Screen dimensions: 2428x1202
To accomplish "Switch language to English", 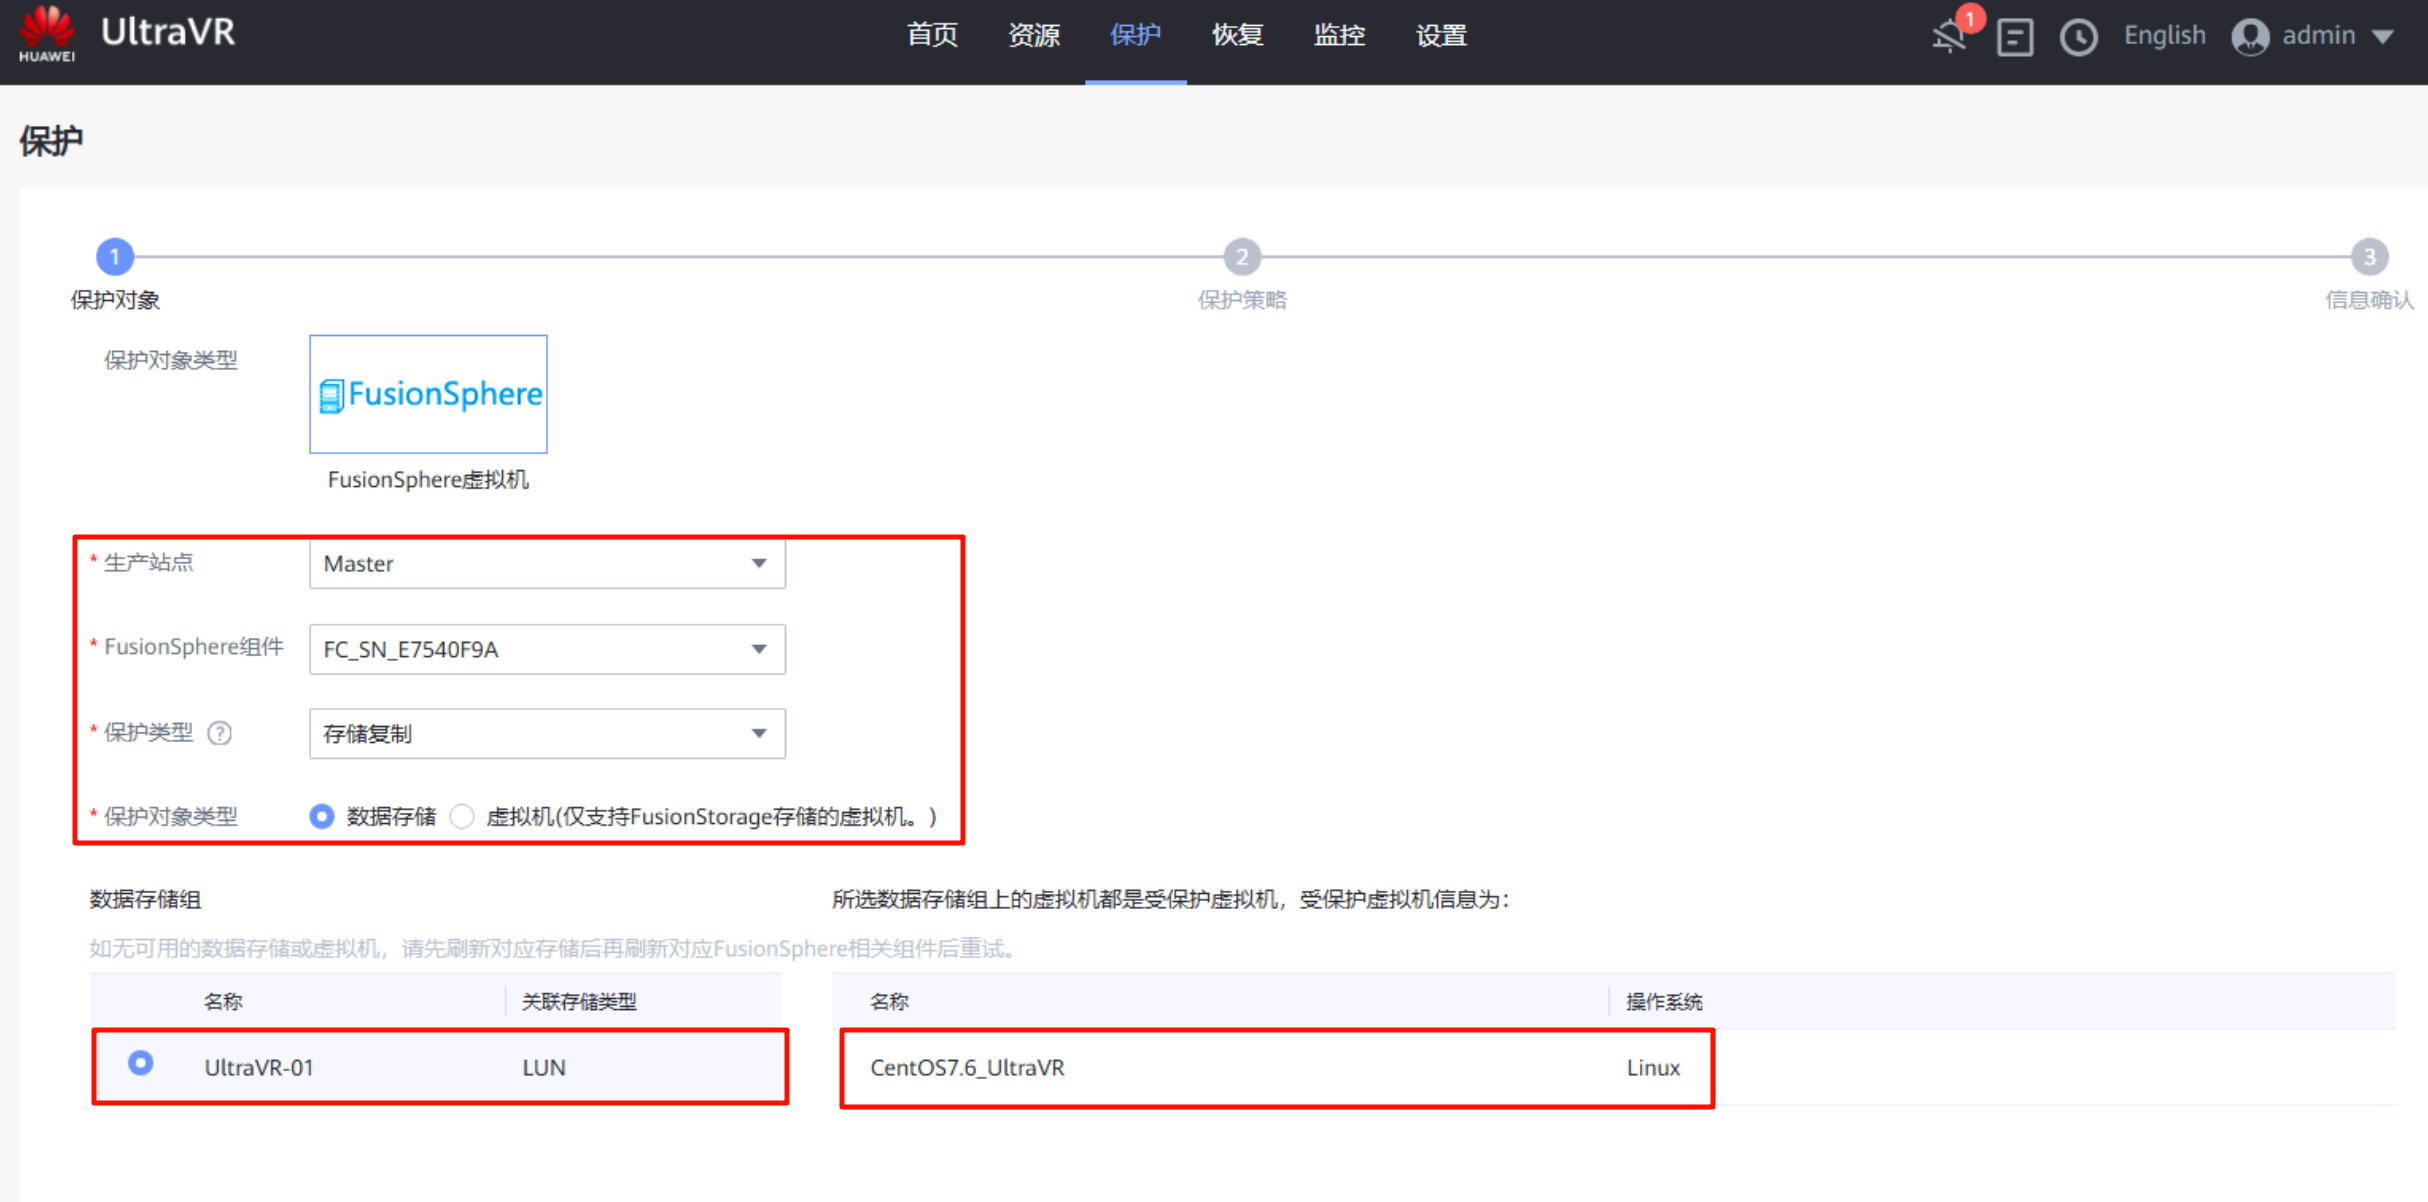I will pos(2164,36).
